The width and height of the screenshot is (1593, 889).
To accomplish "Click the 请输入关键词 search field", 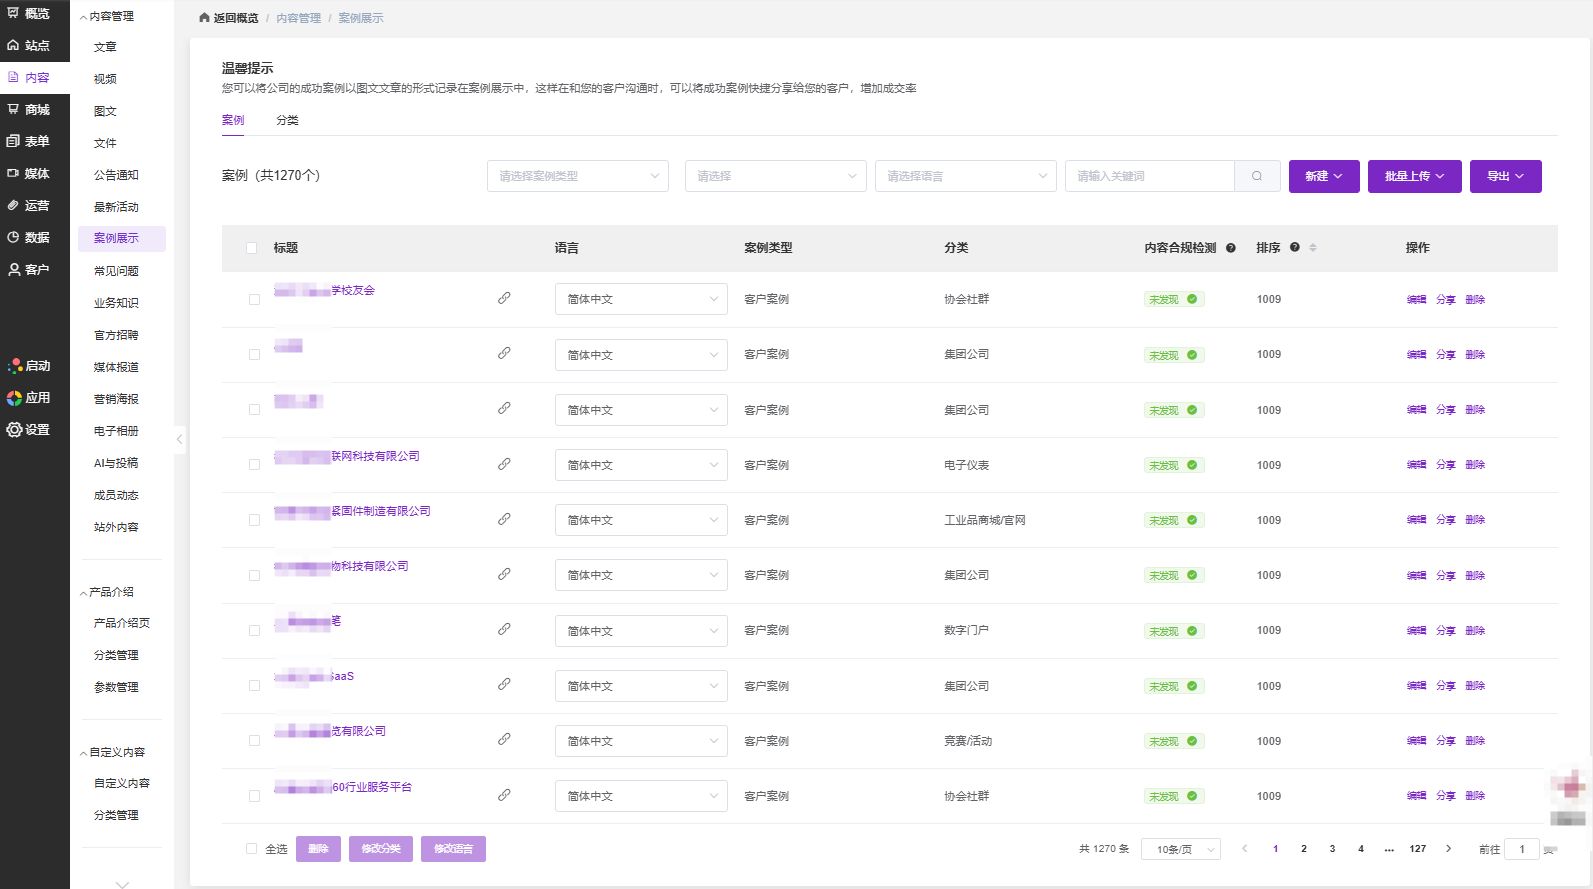I will (x=1149, y=176).
